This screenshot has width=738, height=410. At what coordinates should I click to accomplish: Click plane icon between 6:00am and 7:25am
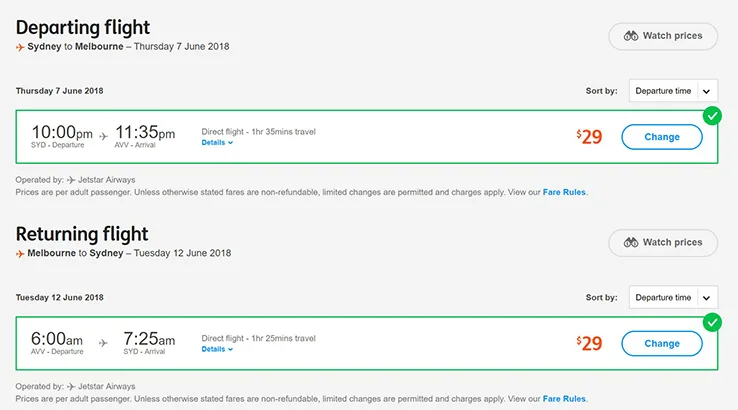(x=104, y=343)
